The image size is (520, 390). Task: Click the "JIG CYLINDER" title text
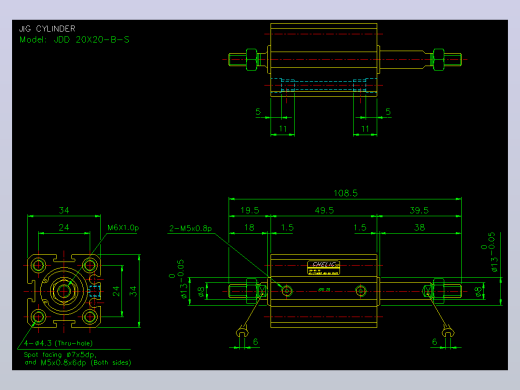pos(47,29)
